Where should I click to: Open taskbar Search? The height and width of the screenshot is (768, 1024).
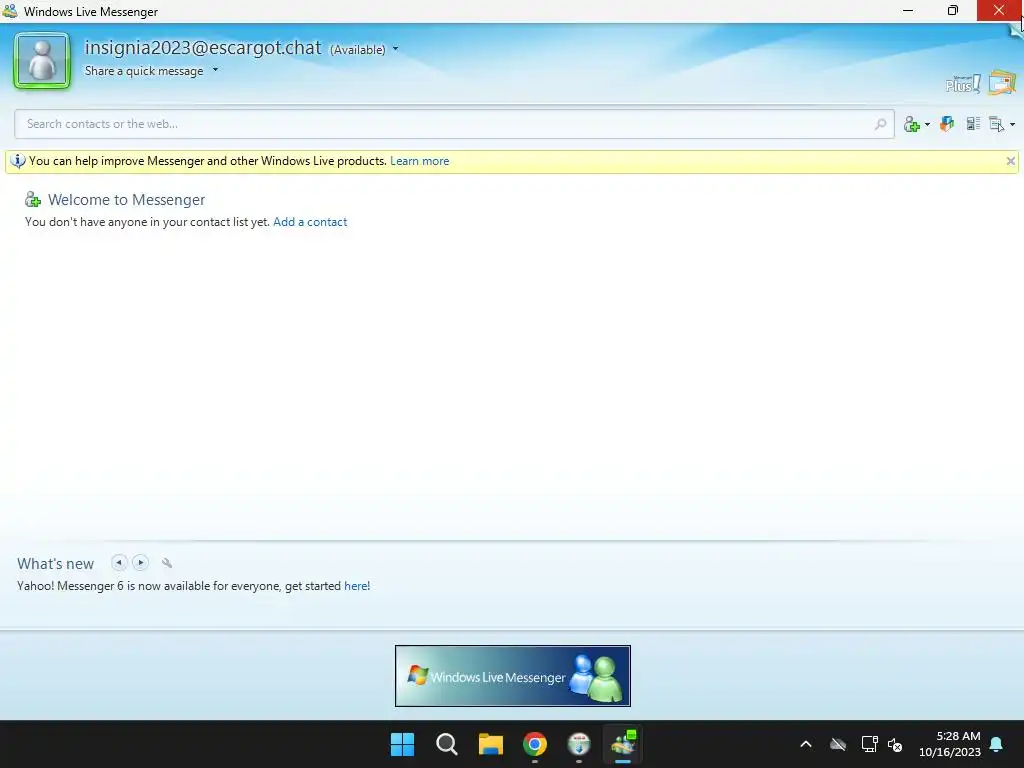click(x=447, y=744)
